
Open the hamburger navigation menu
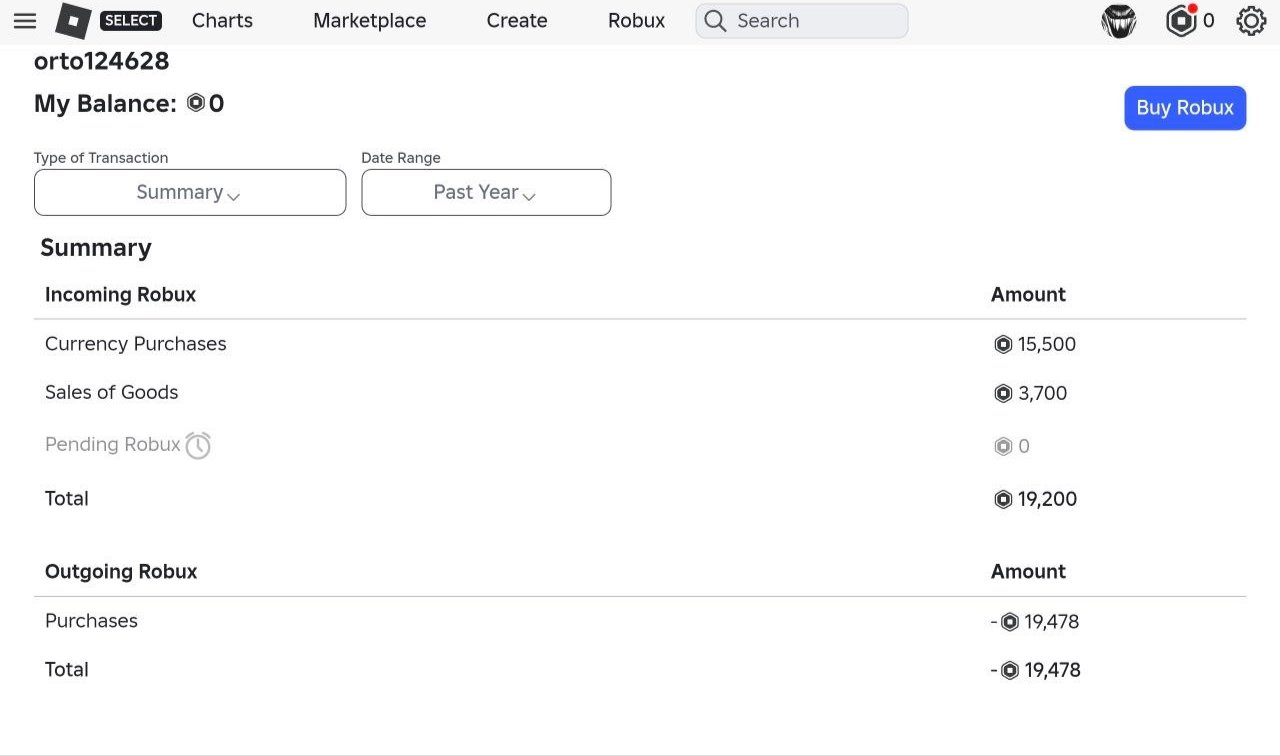pyautogui.click(x=25, y=21)
